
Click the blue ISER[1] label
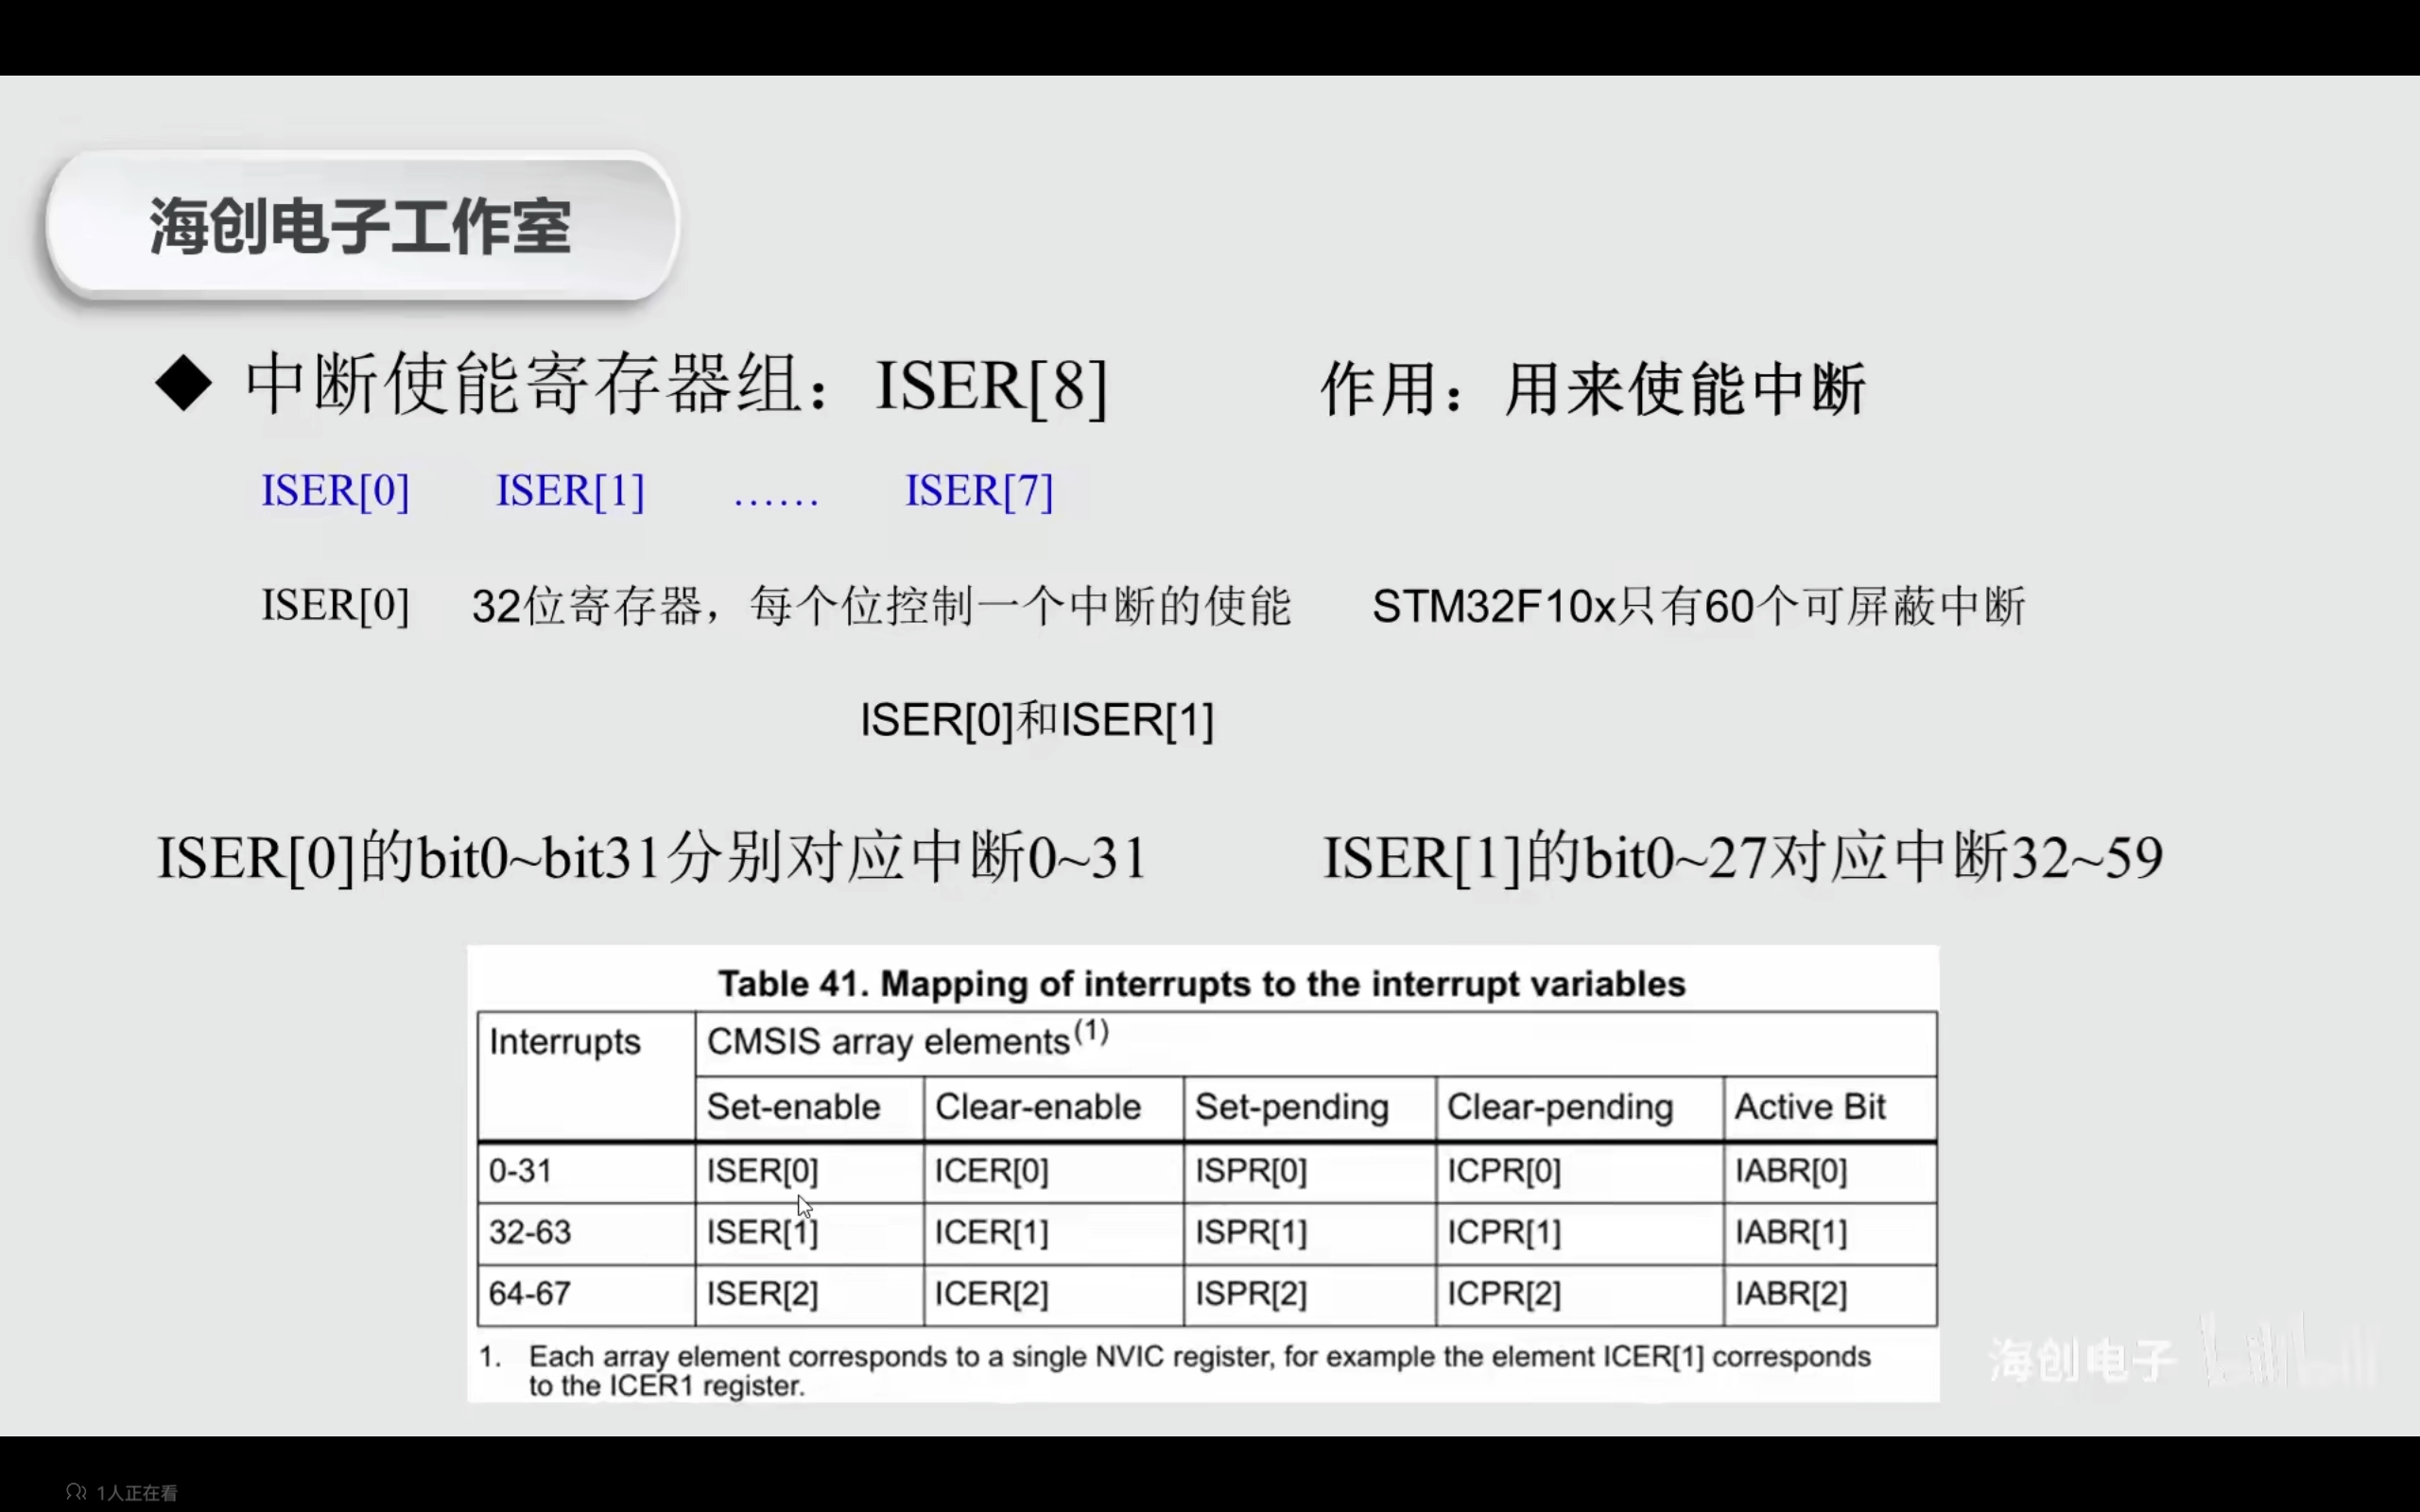tap(570, 491)
